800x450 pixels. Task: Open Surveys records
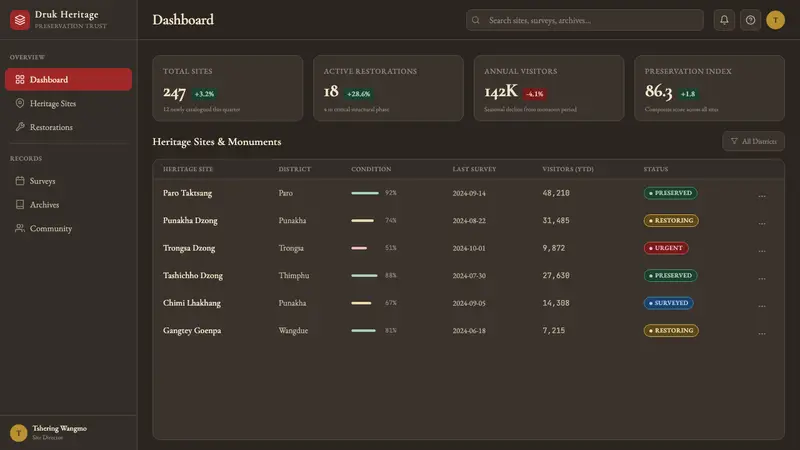click(x=68, y=181)
